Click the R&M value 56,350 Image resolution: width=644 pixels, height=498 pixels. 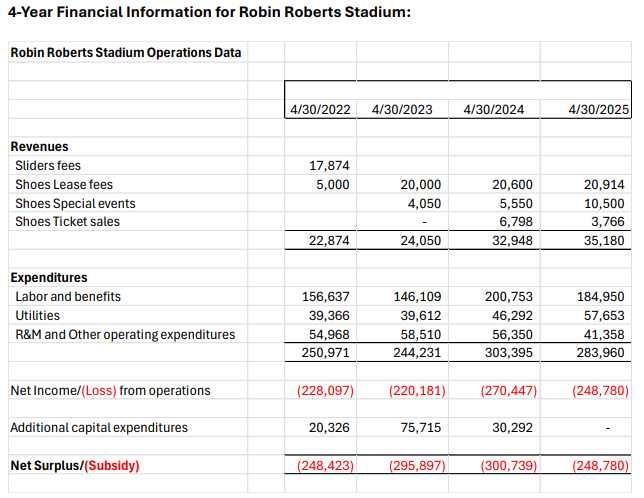click(x=512, y=335)
